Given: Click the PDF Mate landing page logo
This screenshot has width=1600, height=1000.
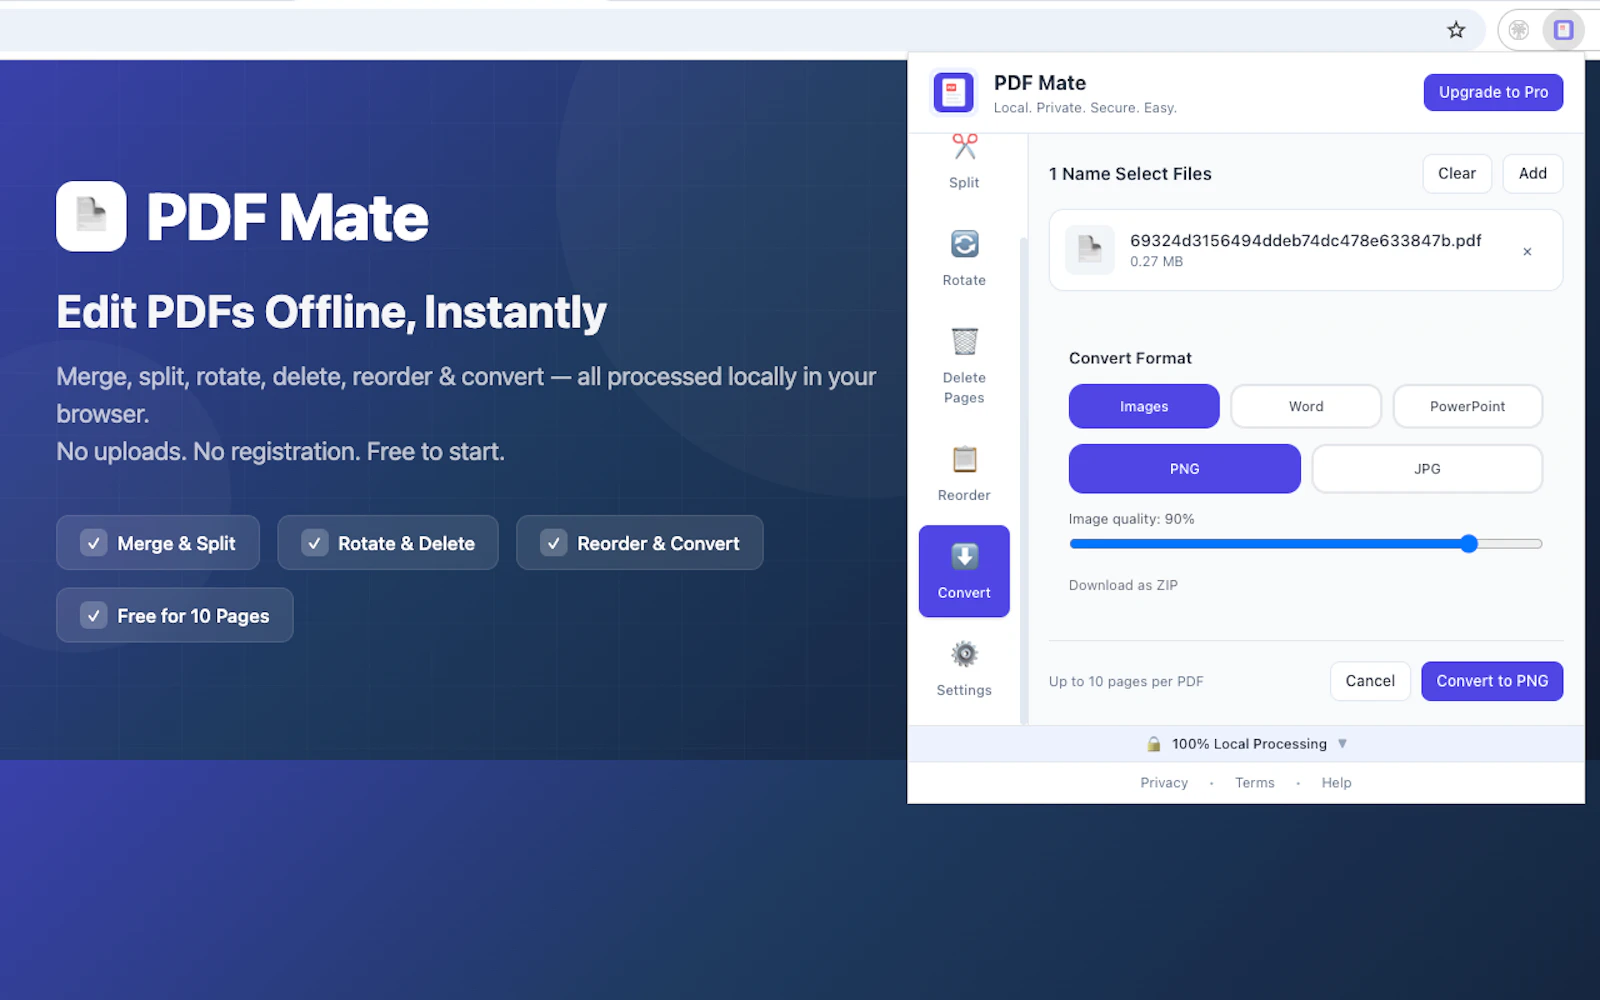Looking at the screenshot, I should (x=91, y=216).
